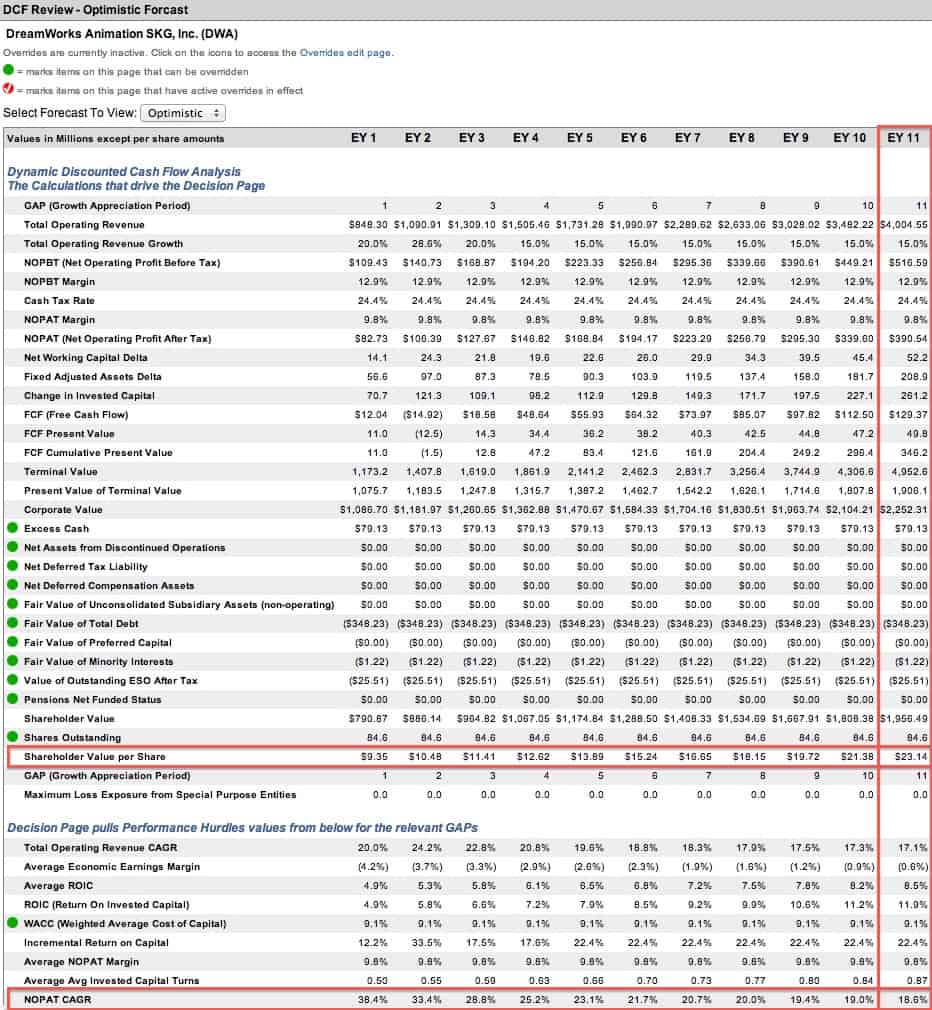Click override dot for Fair Value of Minority Interests
Viewport: 932px width, 1010px height.
12,661
